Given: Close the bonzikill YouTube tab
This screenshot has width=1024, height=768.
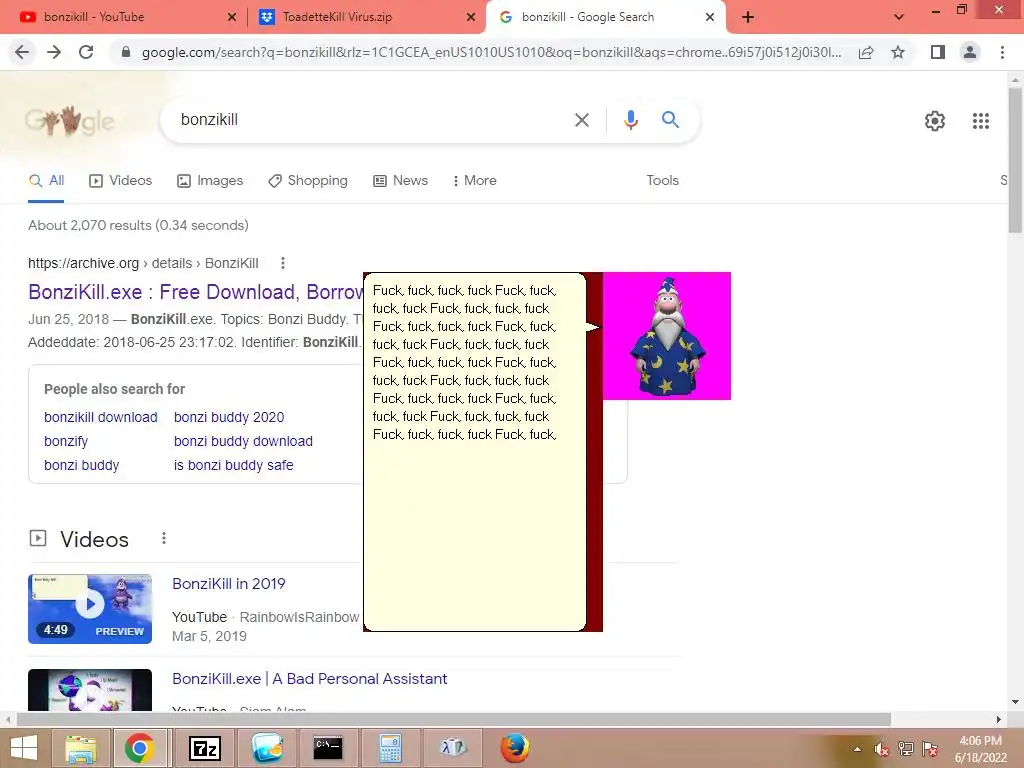Looking at the screenshot, I should coord(231,17).
